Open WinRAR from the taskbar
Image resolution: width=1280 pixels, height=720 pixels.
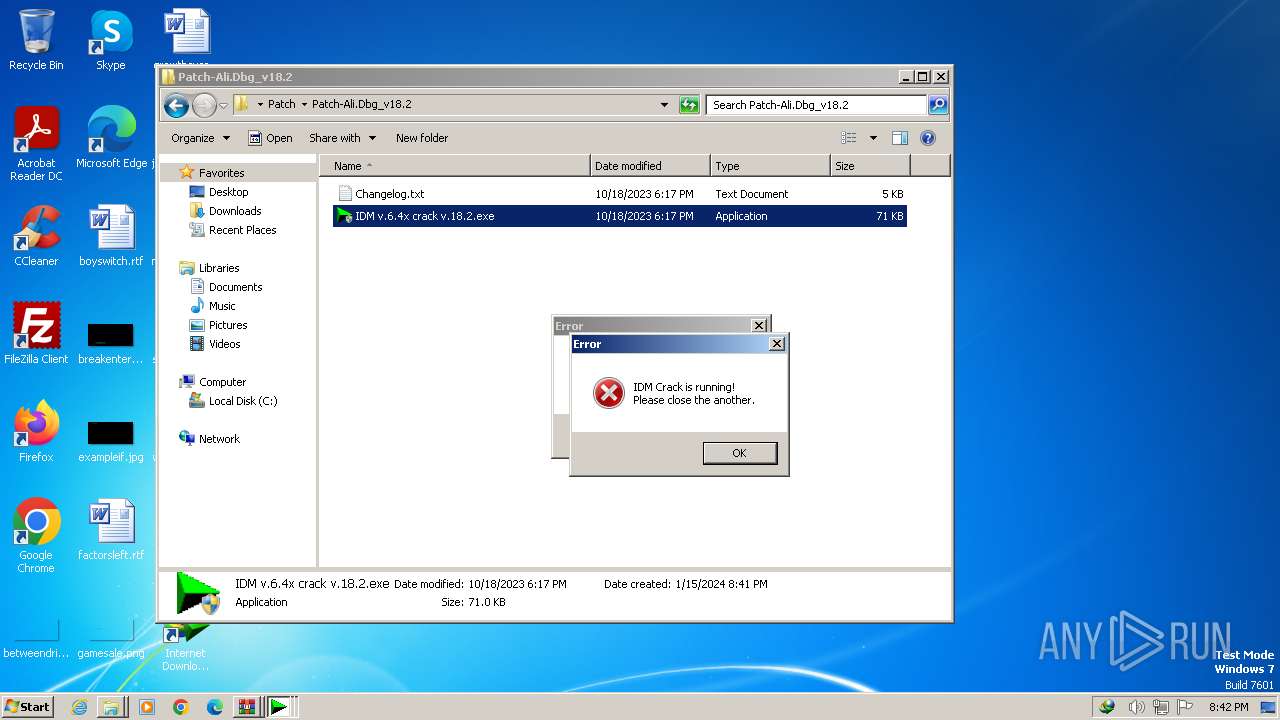pos(246,706)
